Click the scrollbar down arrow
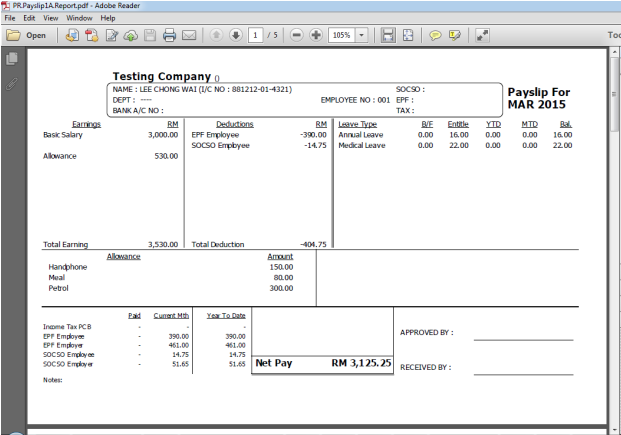Viewport: 621px width, 435px height. coord(614,429)
